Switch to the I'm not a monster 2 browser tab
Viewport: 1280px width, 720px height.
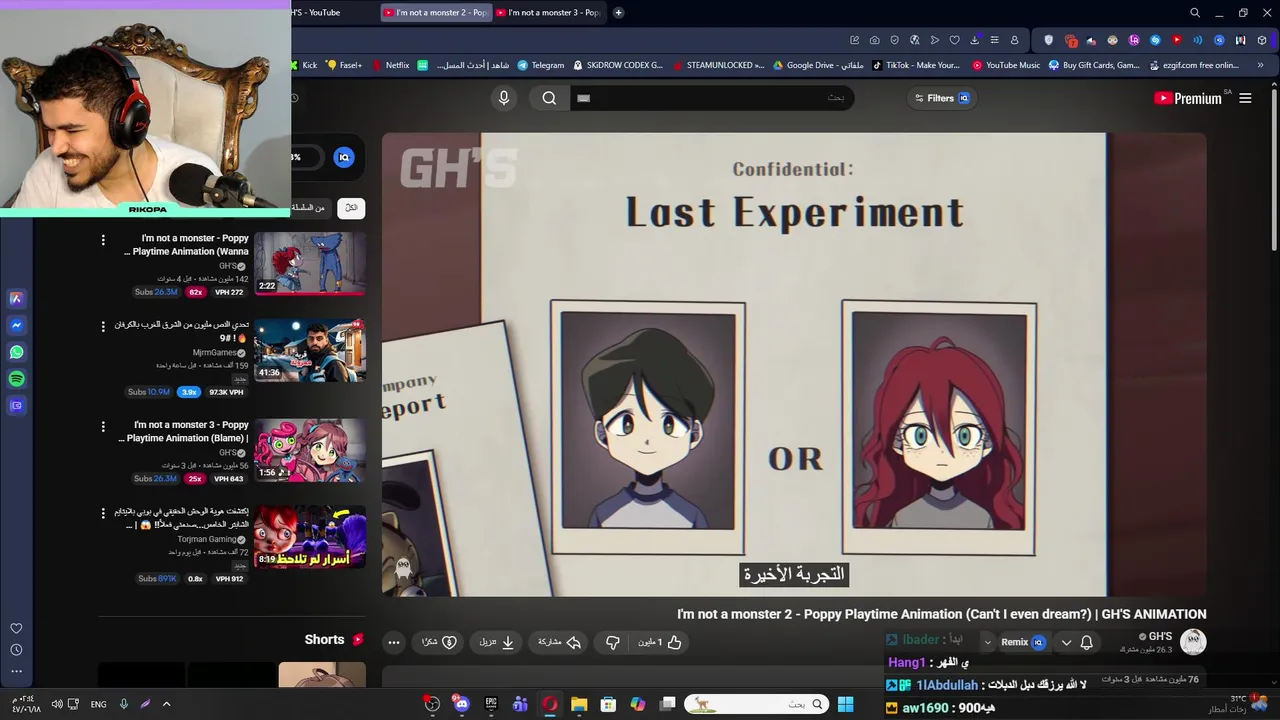(436, 12)
